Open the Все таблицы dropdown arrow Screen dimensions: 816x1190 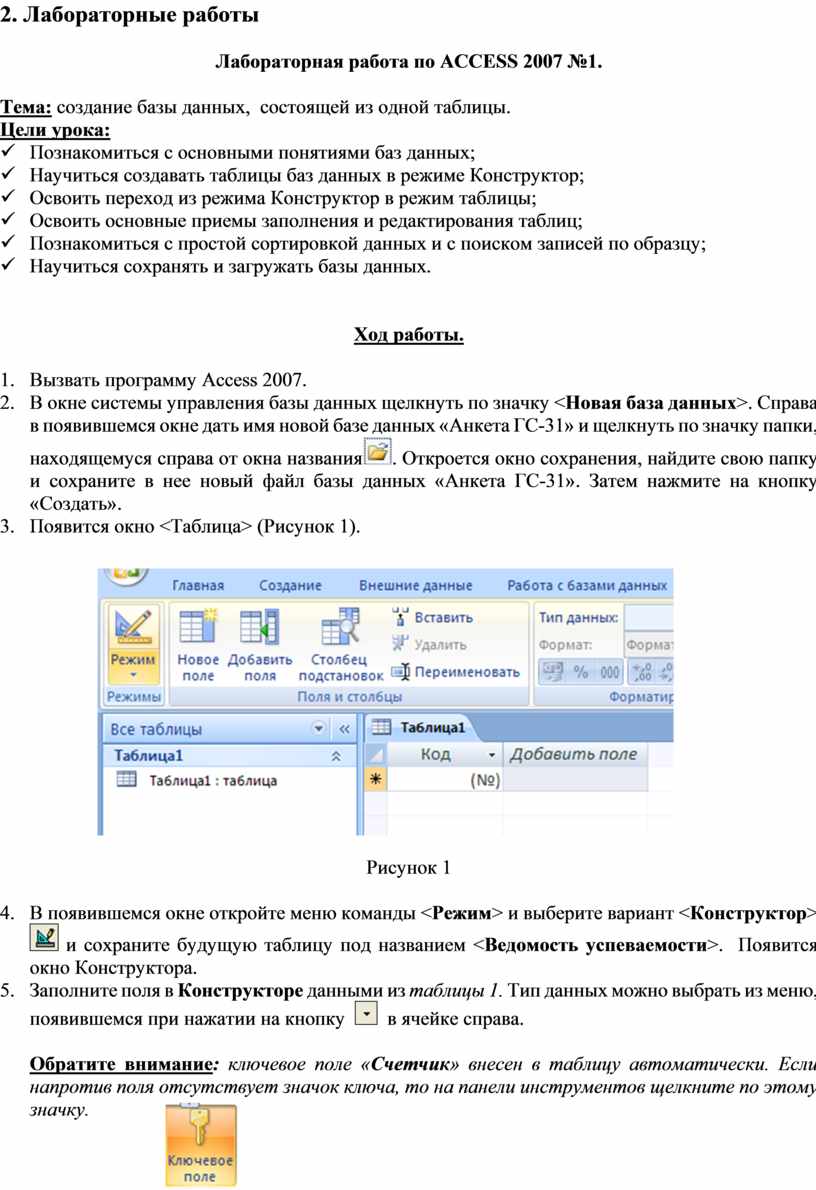tap(319, 729)
